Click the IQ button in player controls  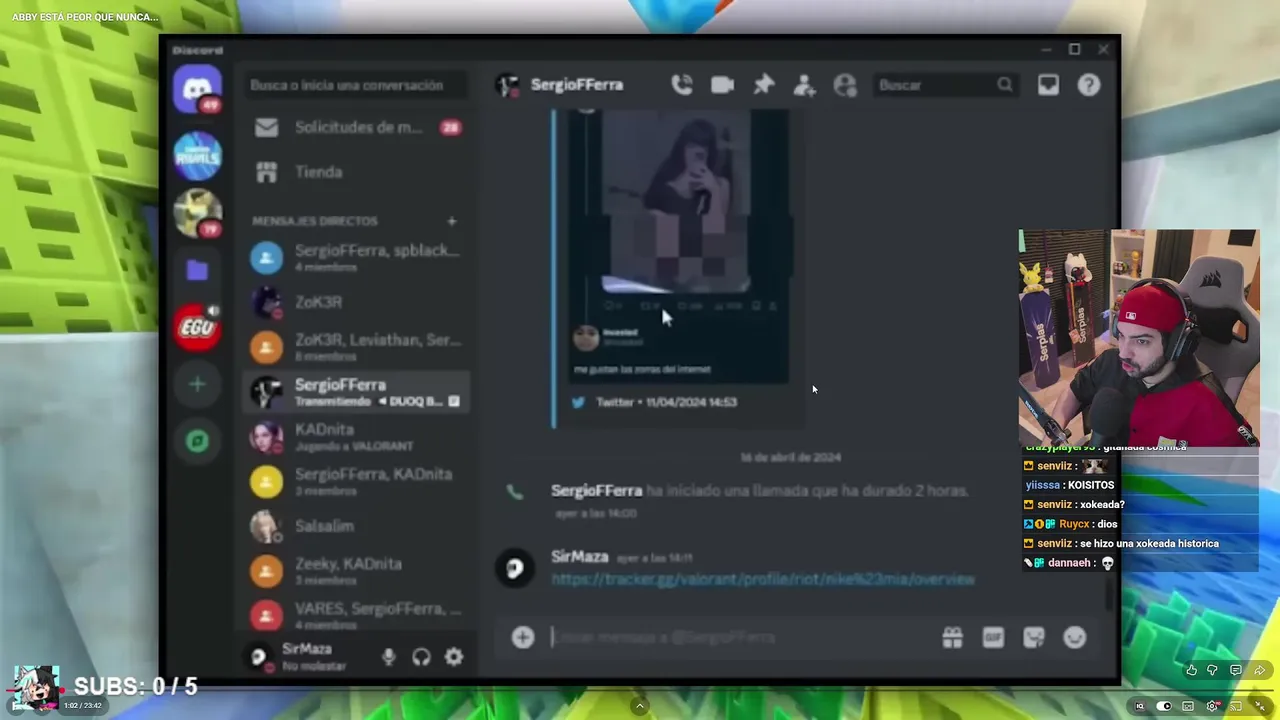click(1140, 706)
